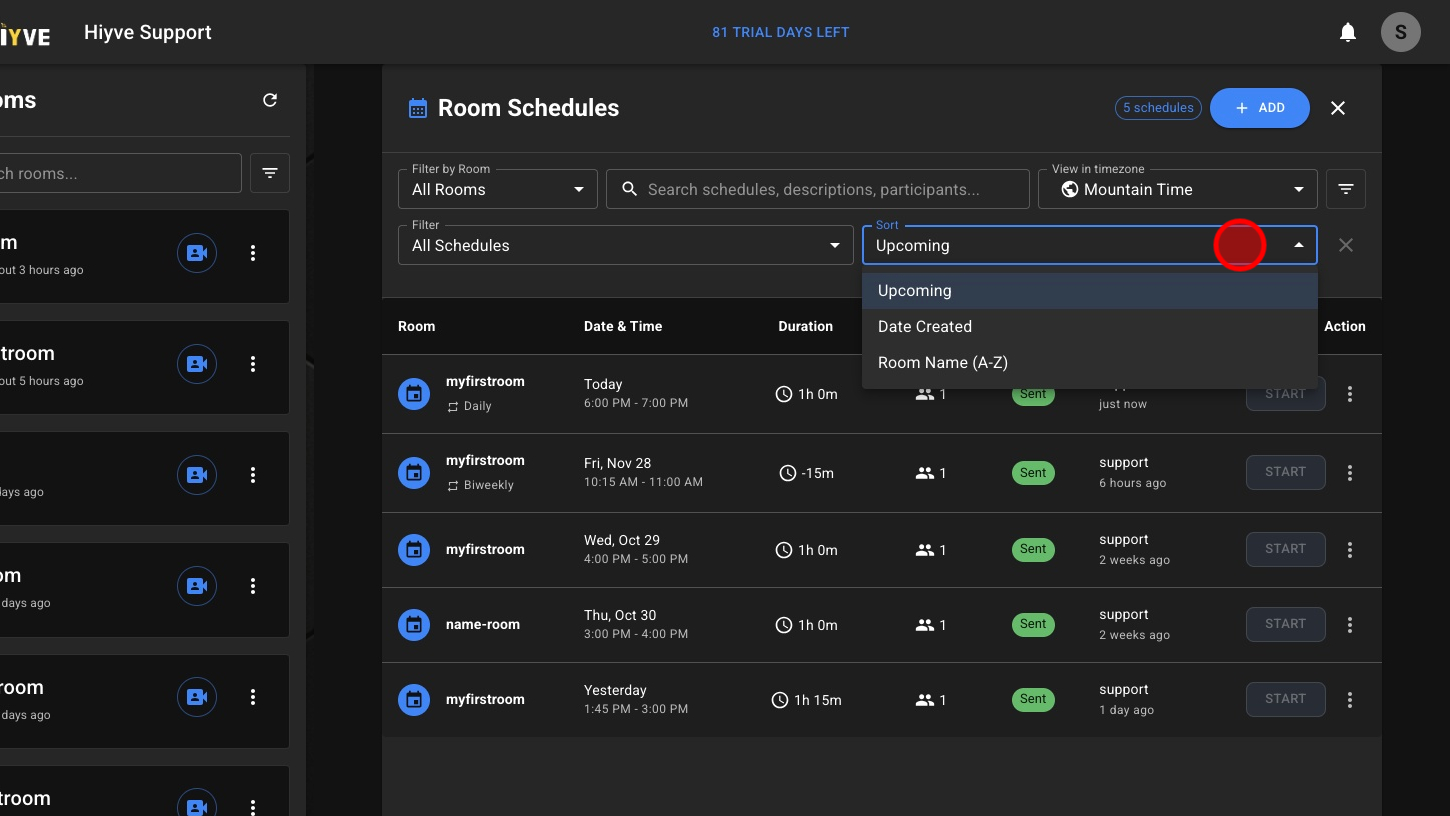Click the video camera icon on first room
Viewport: 1450px width, 816px height.
click(x=197, y=253)
